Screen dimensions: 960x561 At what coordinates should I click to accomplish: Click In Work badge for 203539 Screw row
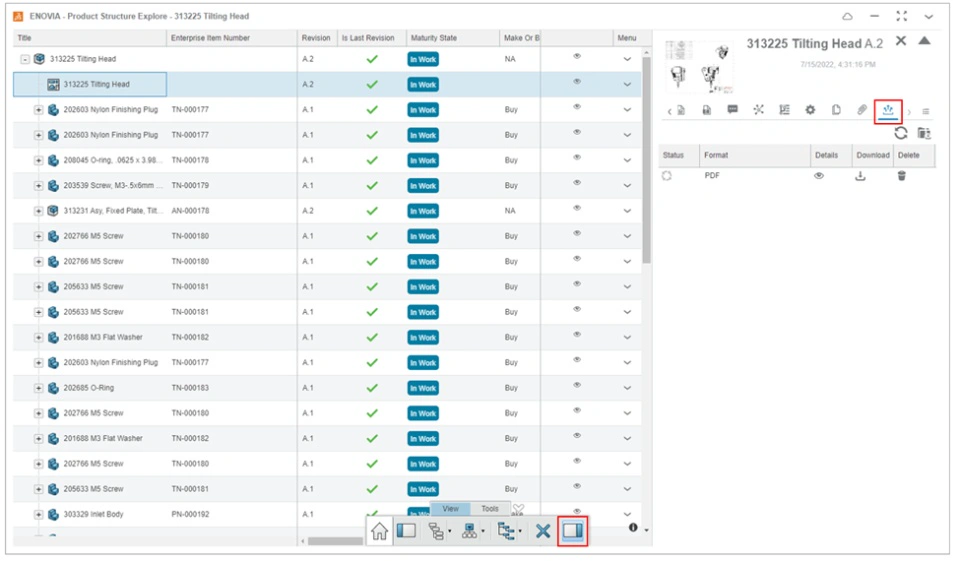click(x=423, y=186)
